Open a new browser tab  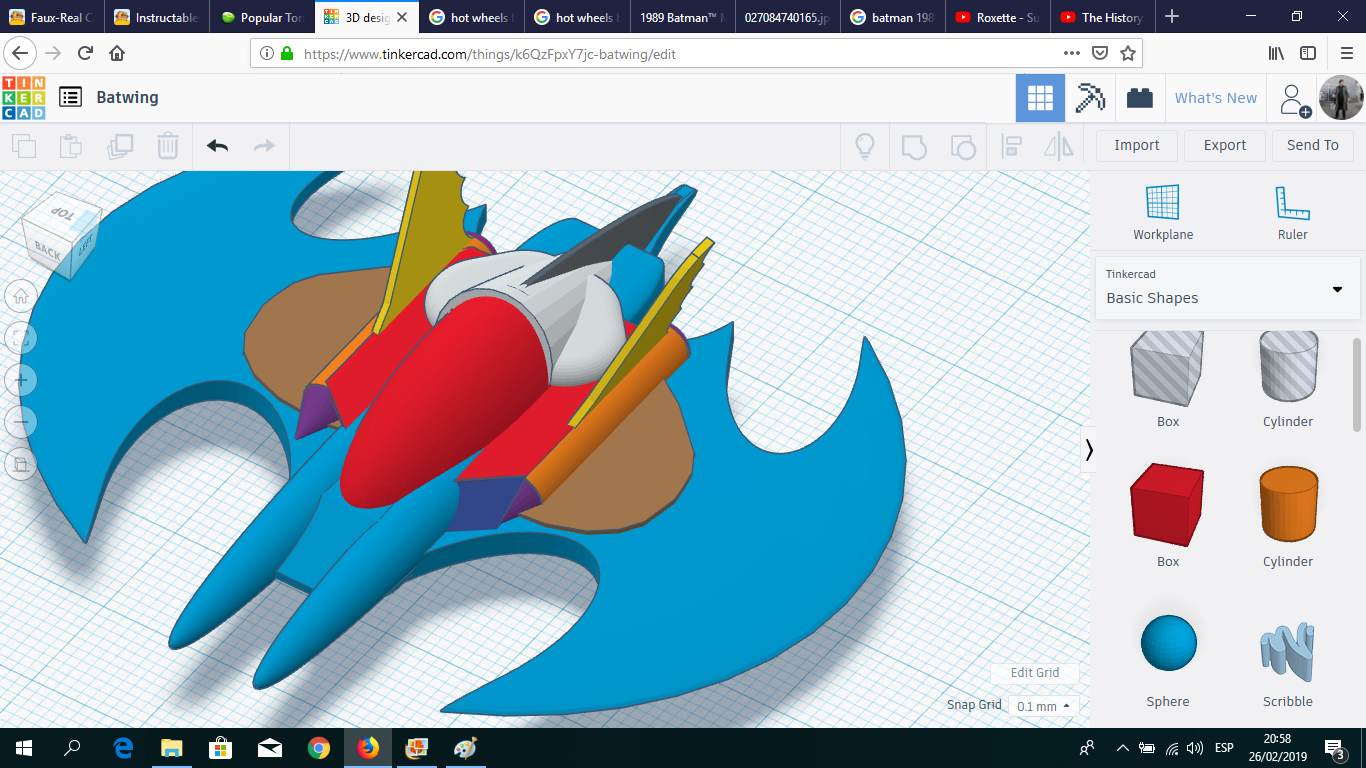click(x=1173, y=17)
